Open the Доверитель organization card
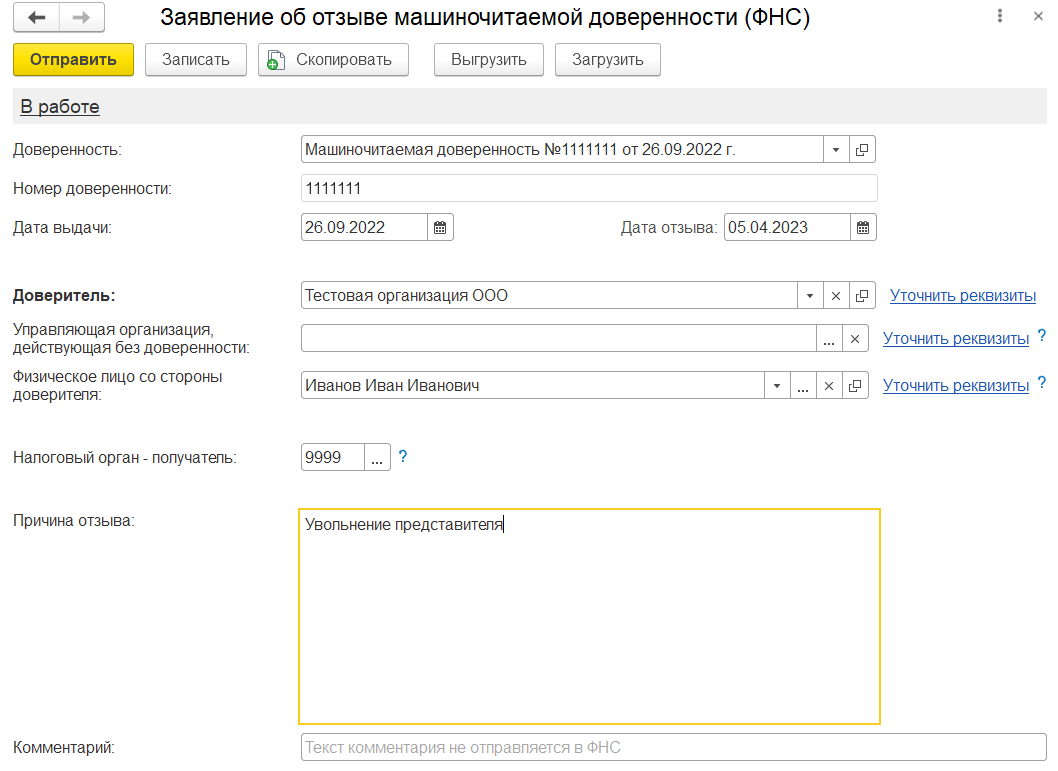The image size is (1058, 771). pos(862,295)
